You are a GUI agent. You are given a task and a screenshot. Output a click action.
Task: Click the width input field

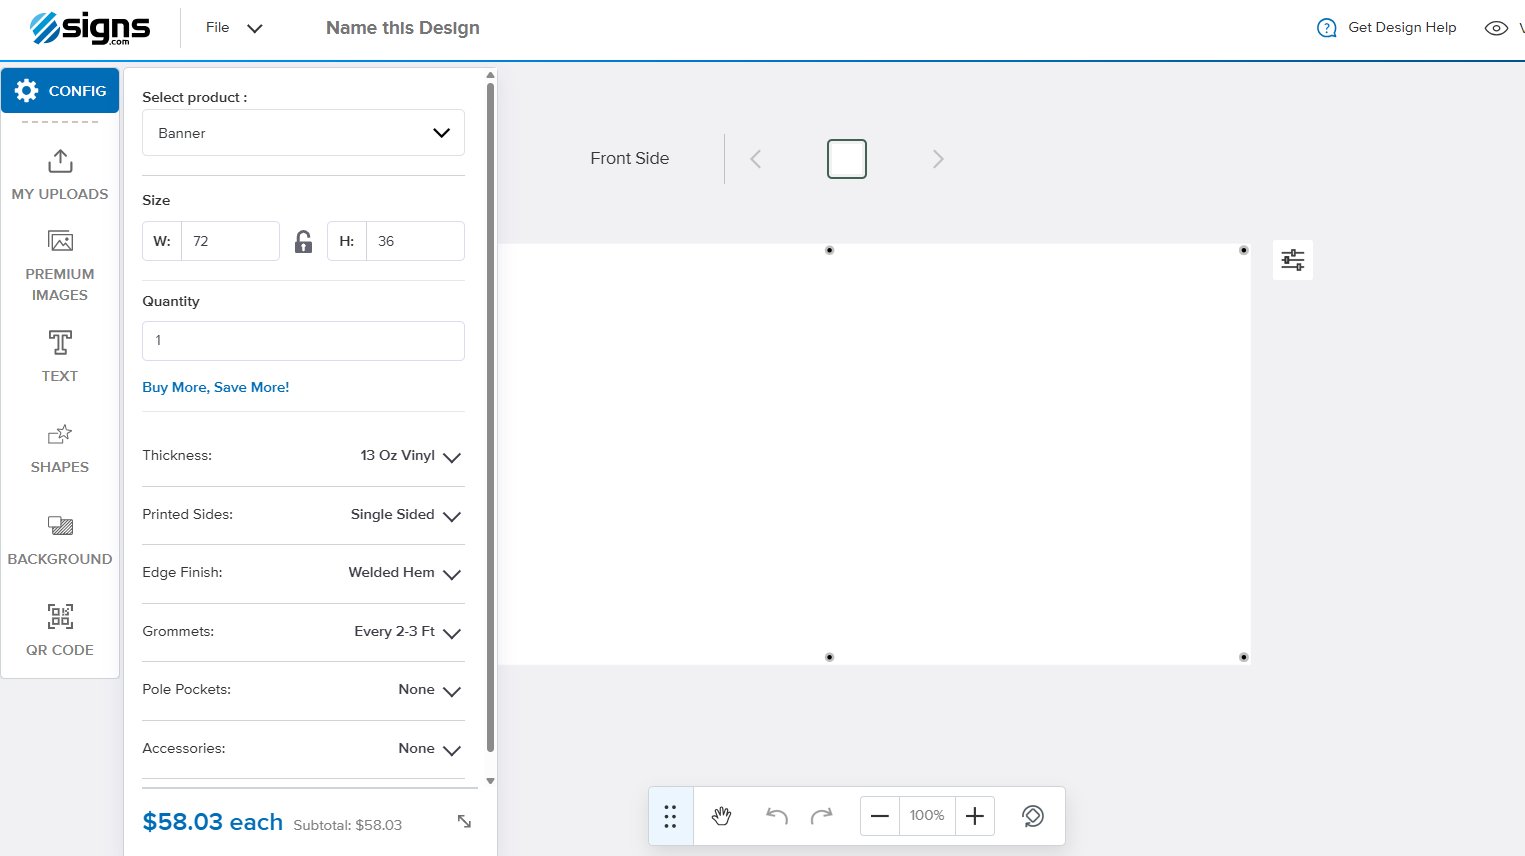(x=230, y=241)
